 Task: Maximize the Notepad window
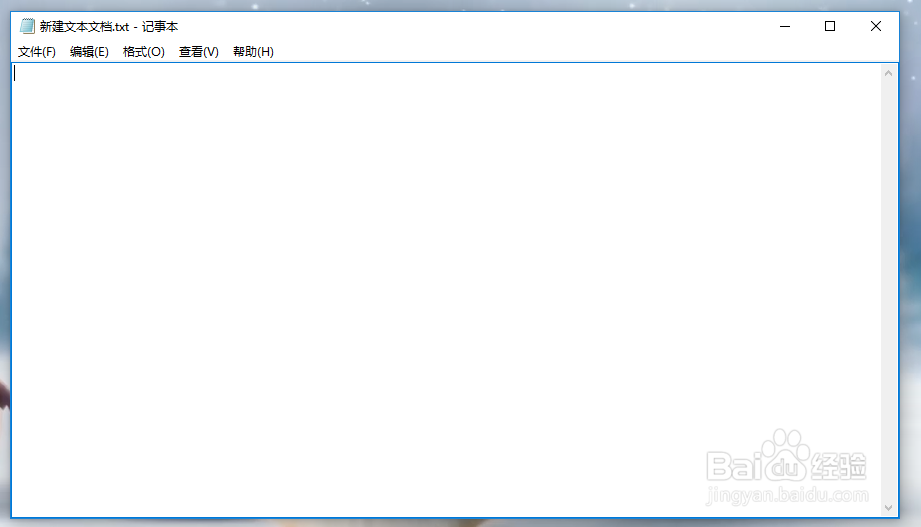coord(830,26)
